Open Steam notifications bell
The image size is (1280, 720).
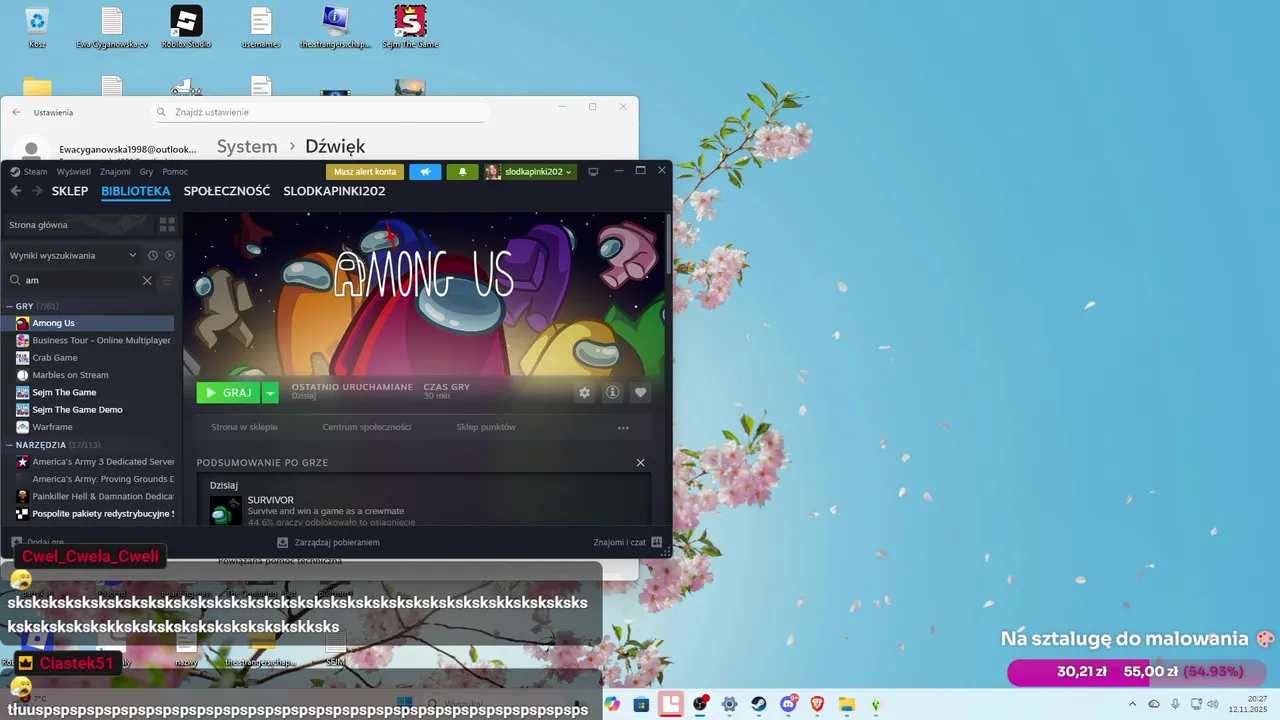462,172
